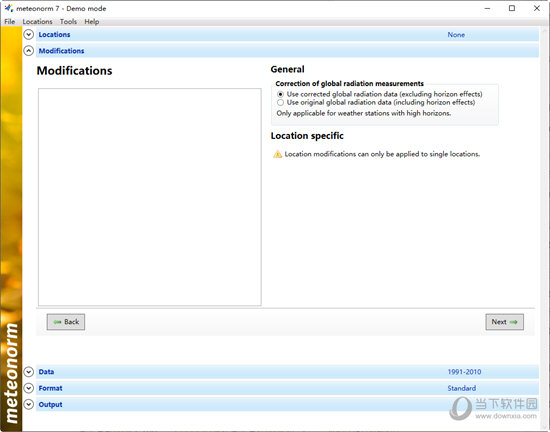
Task: Minimize the meteonorm window
Action: 487,8
